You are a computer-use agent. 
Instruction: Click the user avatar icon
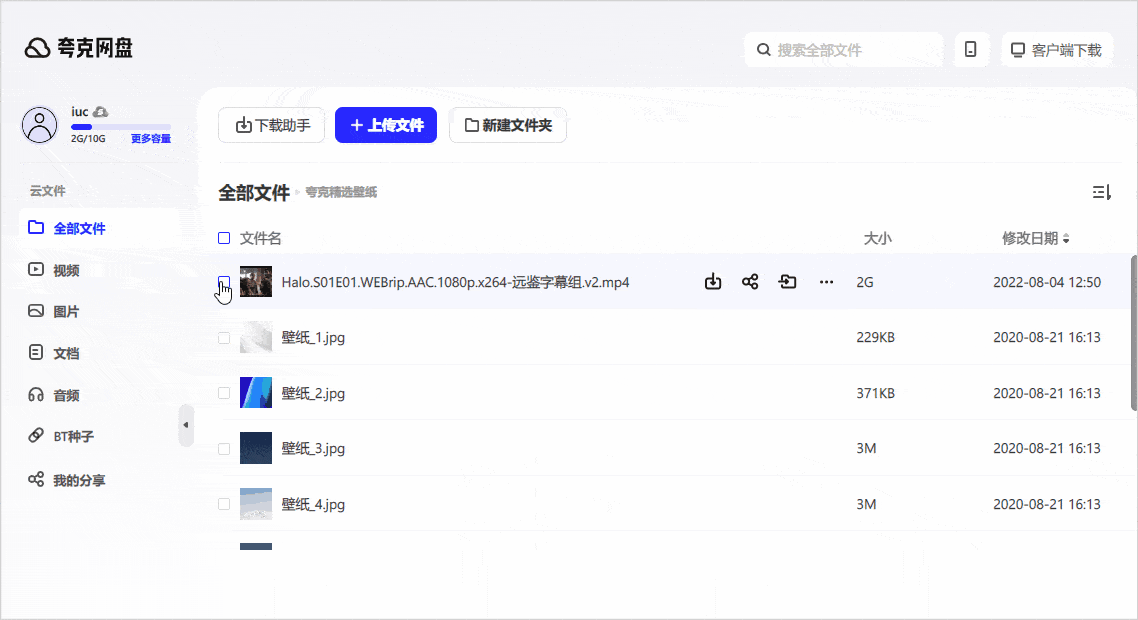coord(40,125)
